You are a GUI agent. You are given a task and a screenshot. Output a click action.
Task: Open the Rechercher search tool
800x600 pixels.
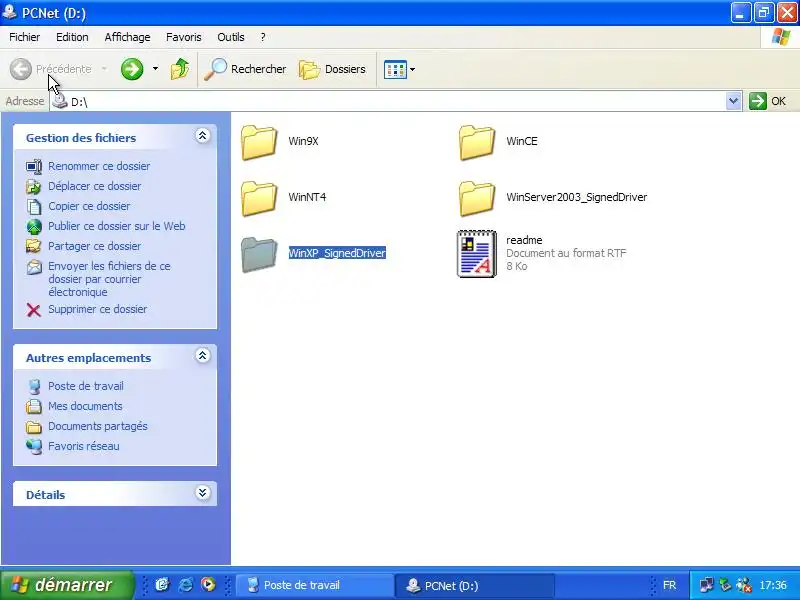pyautogui.click(x=245, y=69)
